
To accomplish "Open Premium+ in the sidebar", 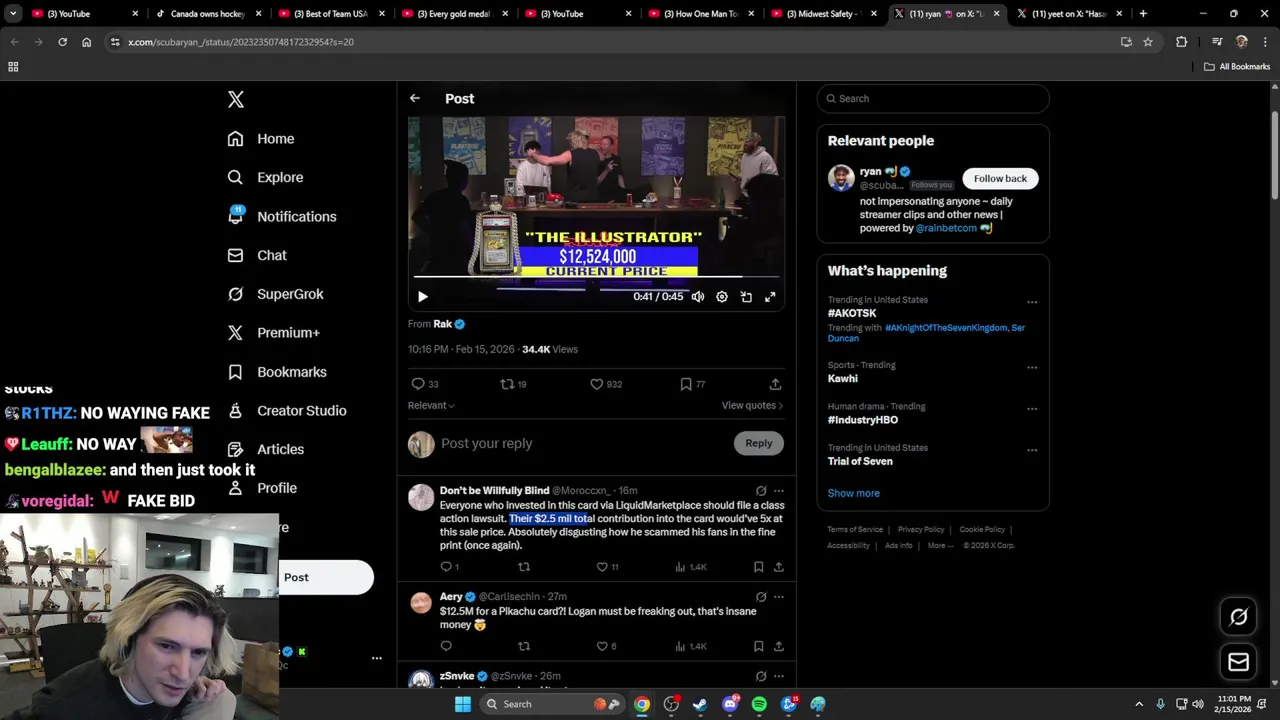I will 273,333.
